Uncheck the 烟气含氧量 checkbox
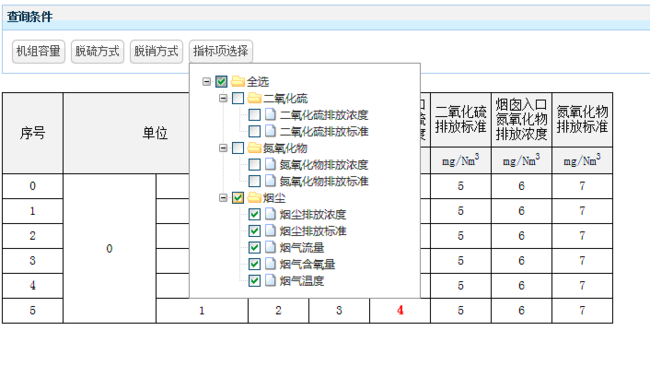The height and width of the screenshot is (366, 650). 255,264
